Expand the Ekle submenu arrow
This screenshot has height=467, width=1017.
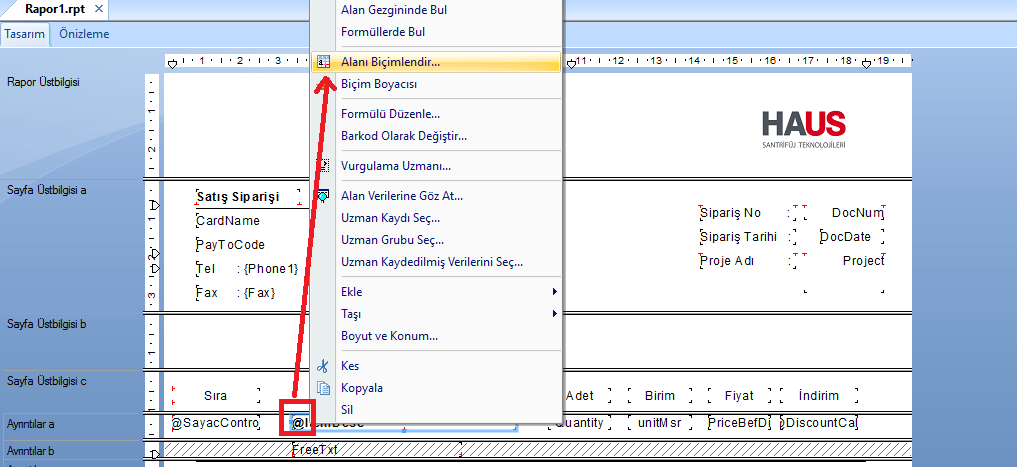[x=555, y=292]
